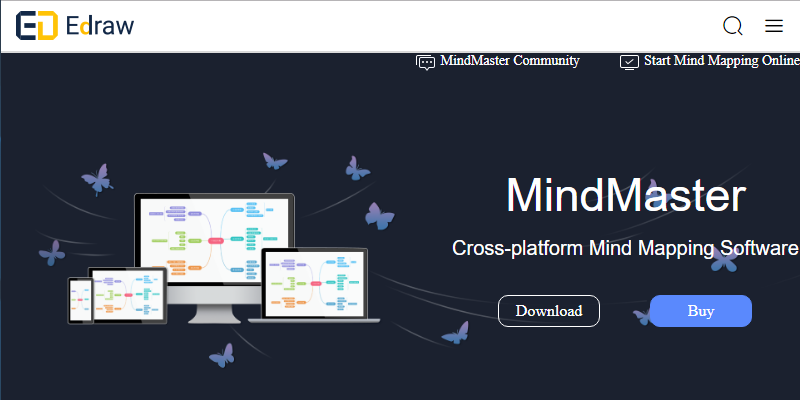Screen dimensions: 800x400
Task: Open the MindMaster Community link
Action: point(510,61)
